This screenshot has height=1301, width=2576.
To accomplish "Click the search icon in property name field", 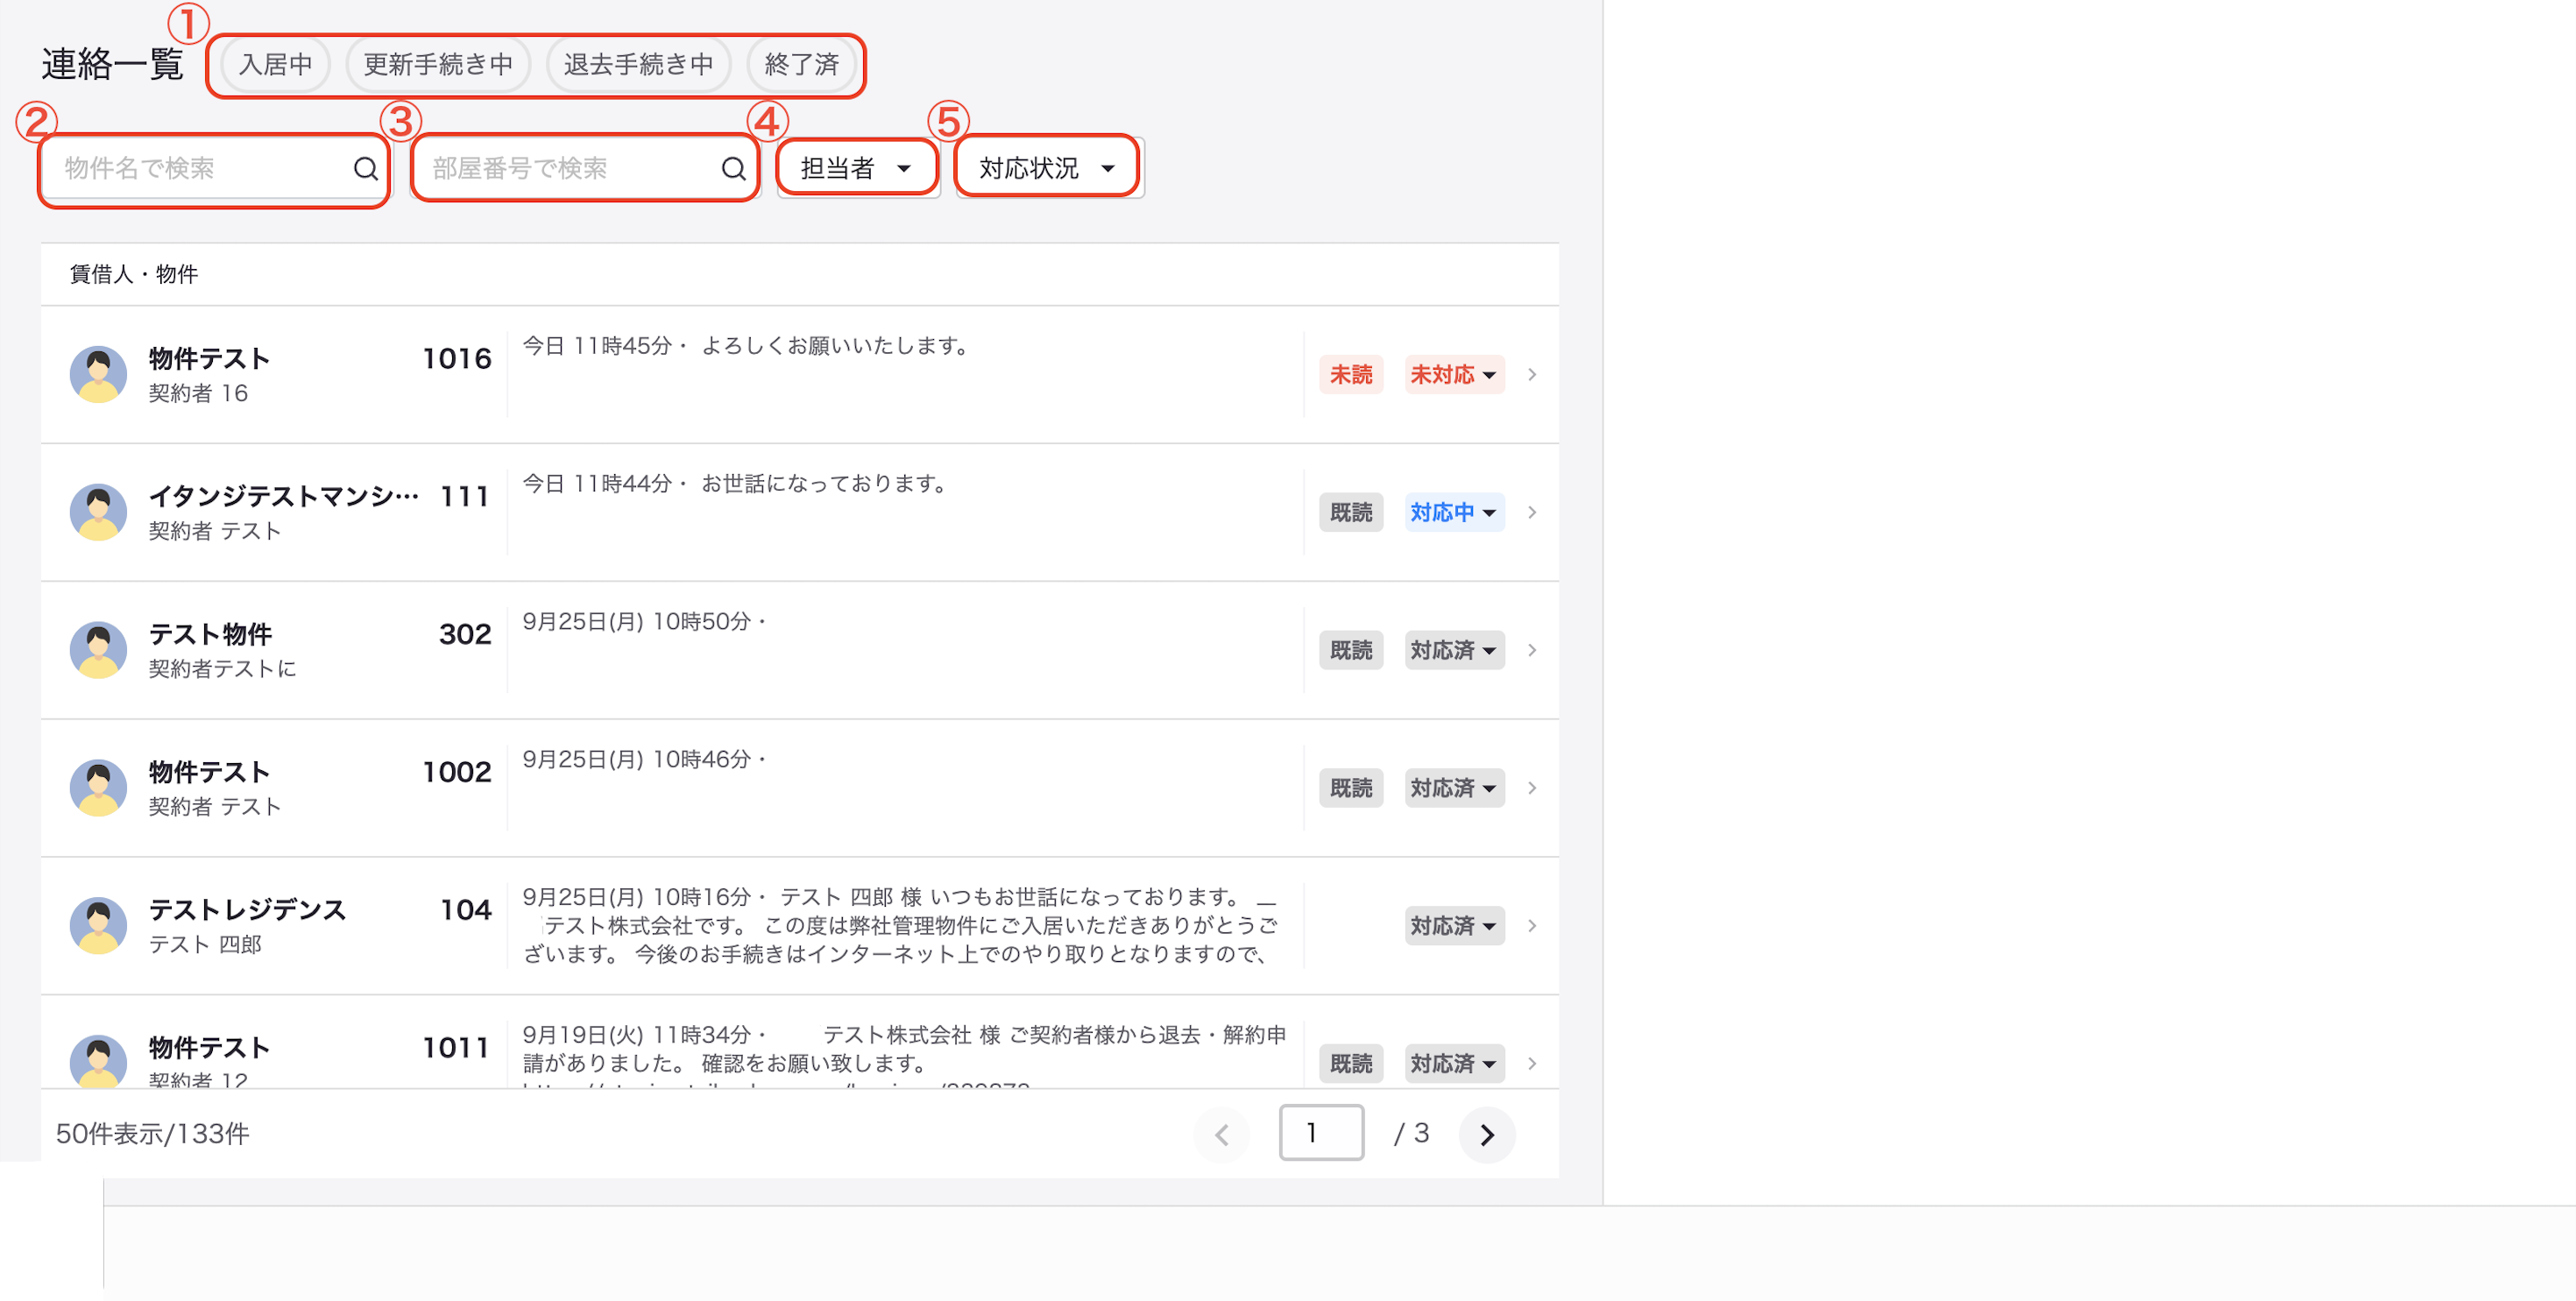I will tap(366, 168).
